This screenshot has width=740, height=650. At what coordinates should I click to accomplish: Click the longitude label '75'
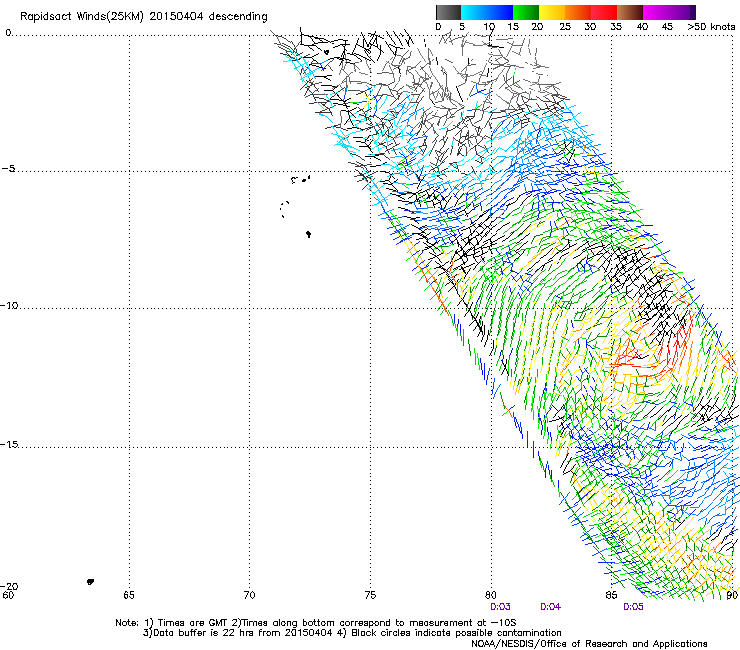point(370,595)
